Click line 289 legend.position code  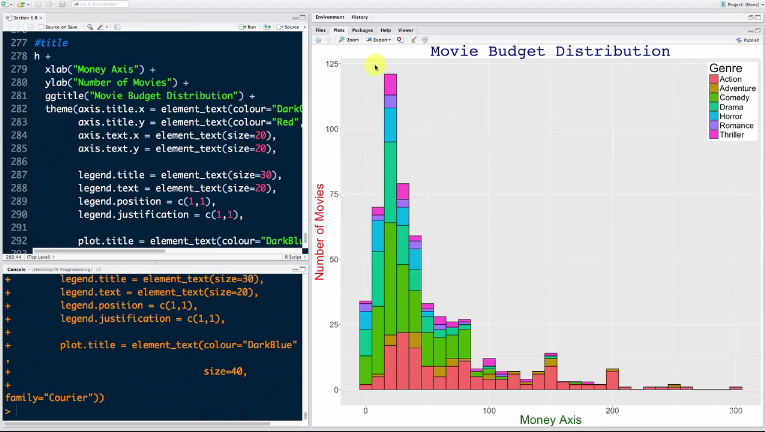click(x=147, y=202)
